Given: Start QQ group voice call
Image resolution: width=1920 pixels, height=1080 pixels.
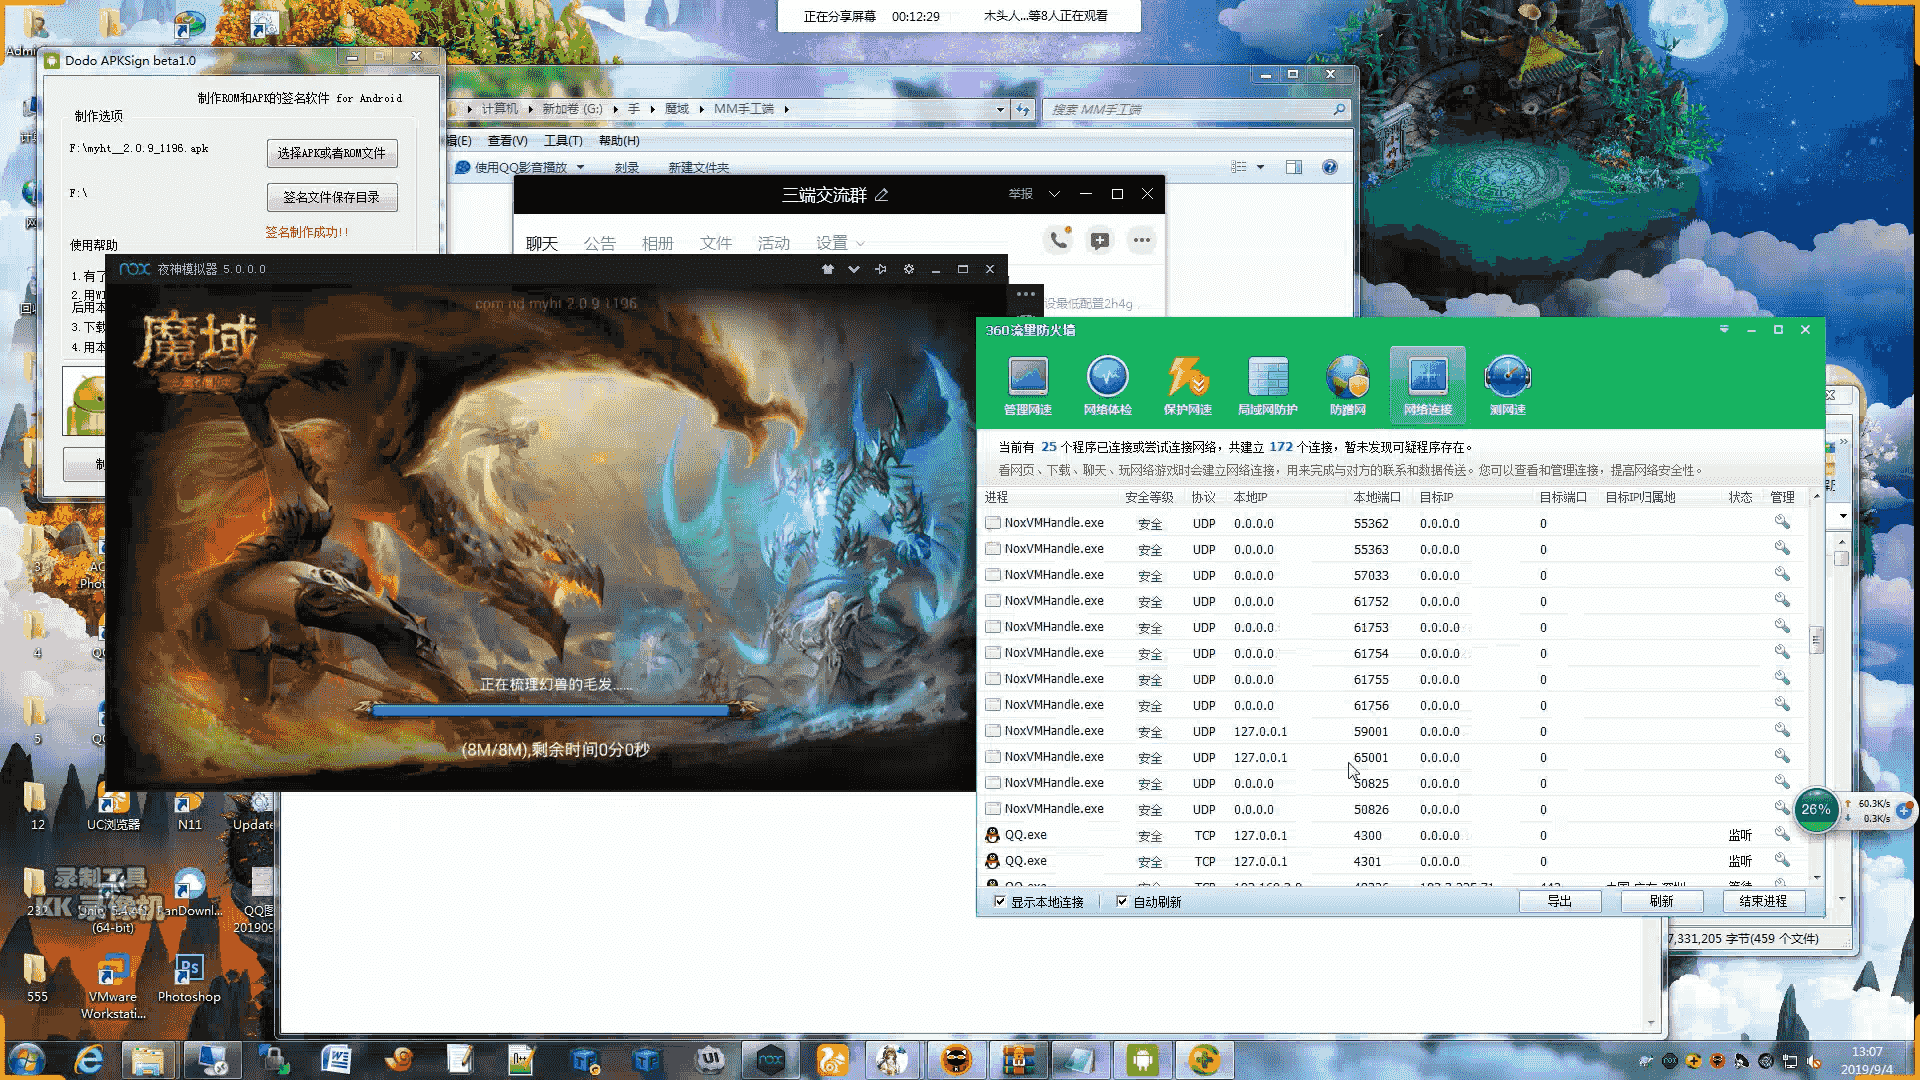Looking at the screenshot, I should (x=1058, y=240).
